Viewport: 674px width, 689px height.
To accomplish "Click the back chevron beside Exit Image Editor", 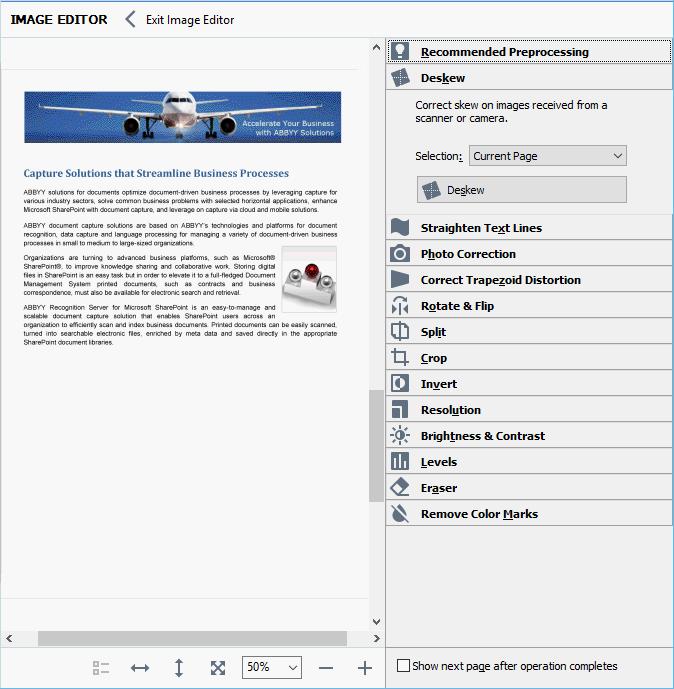I will (130, 19).
